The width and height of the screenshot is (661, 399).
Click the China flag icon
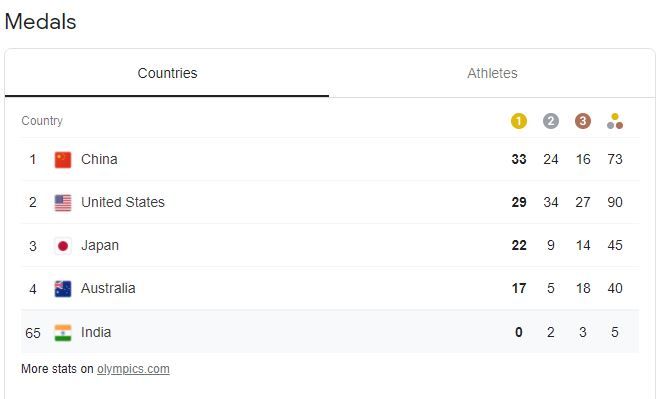tap(63, 160)
